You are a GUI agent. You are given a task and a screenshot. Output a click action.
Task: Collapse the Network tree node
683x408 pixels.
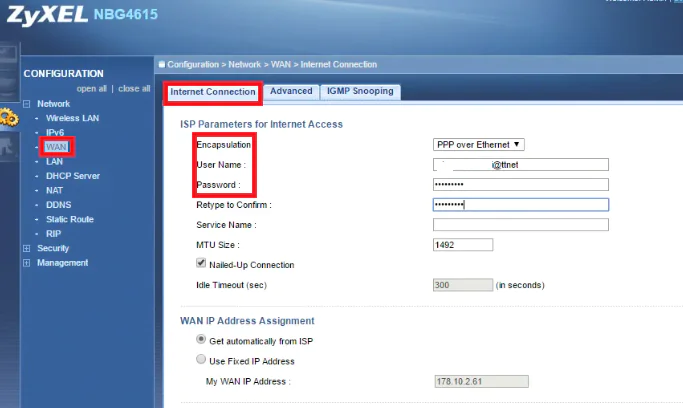coord(27,104)
